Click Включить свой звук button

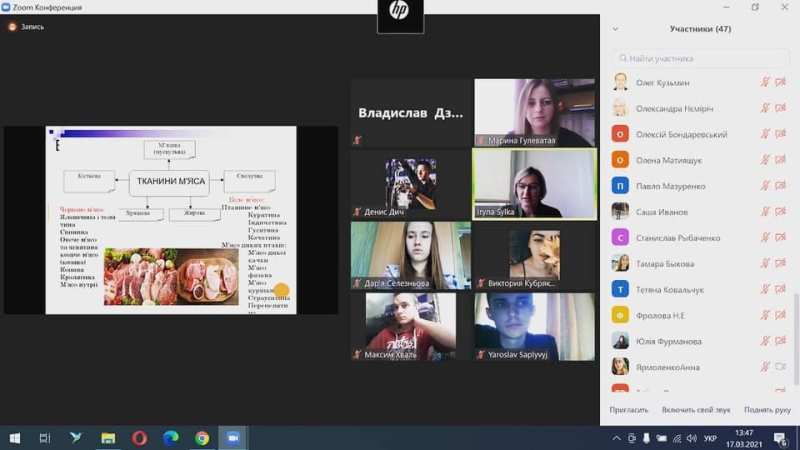click(696, 410)
